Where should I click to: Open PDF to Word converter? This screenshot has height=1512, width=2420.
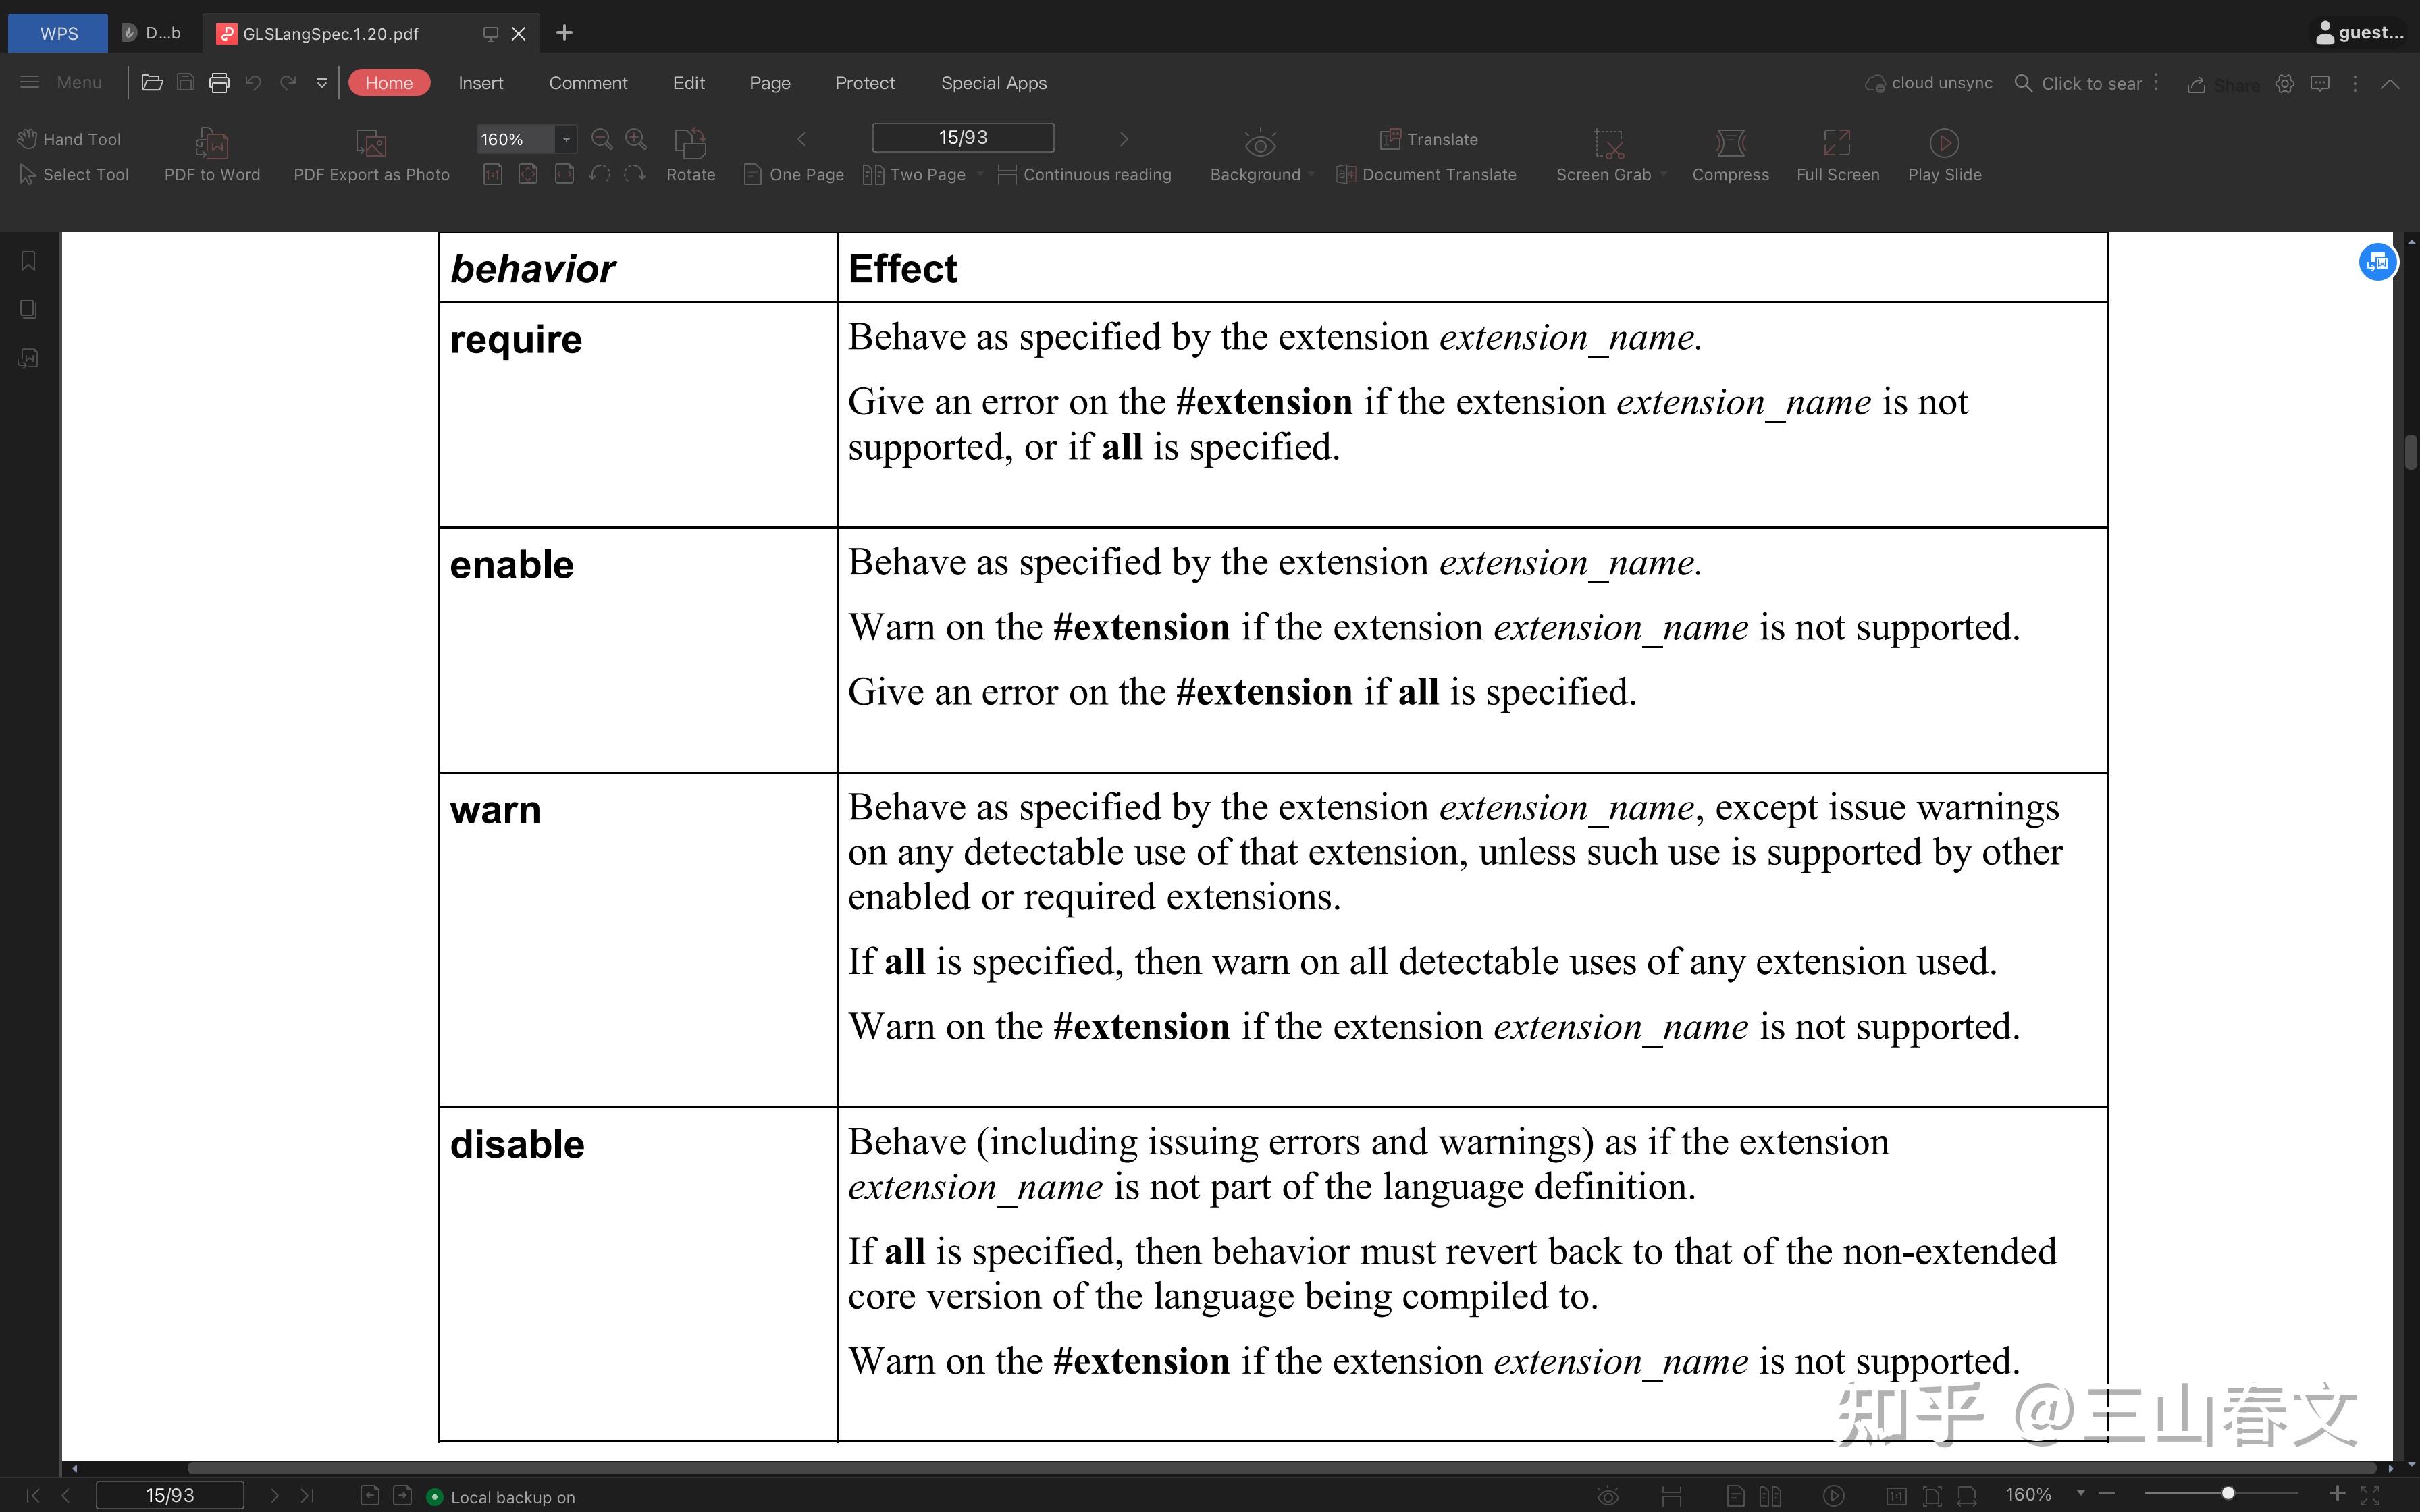tap(211, 155)
